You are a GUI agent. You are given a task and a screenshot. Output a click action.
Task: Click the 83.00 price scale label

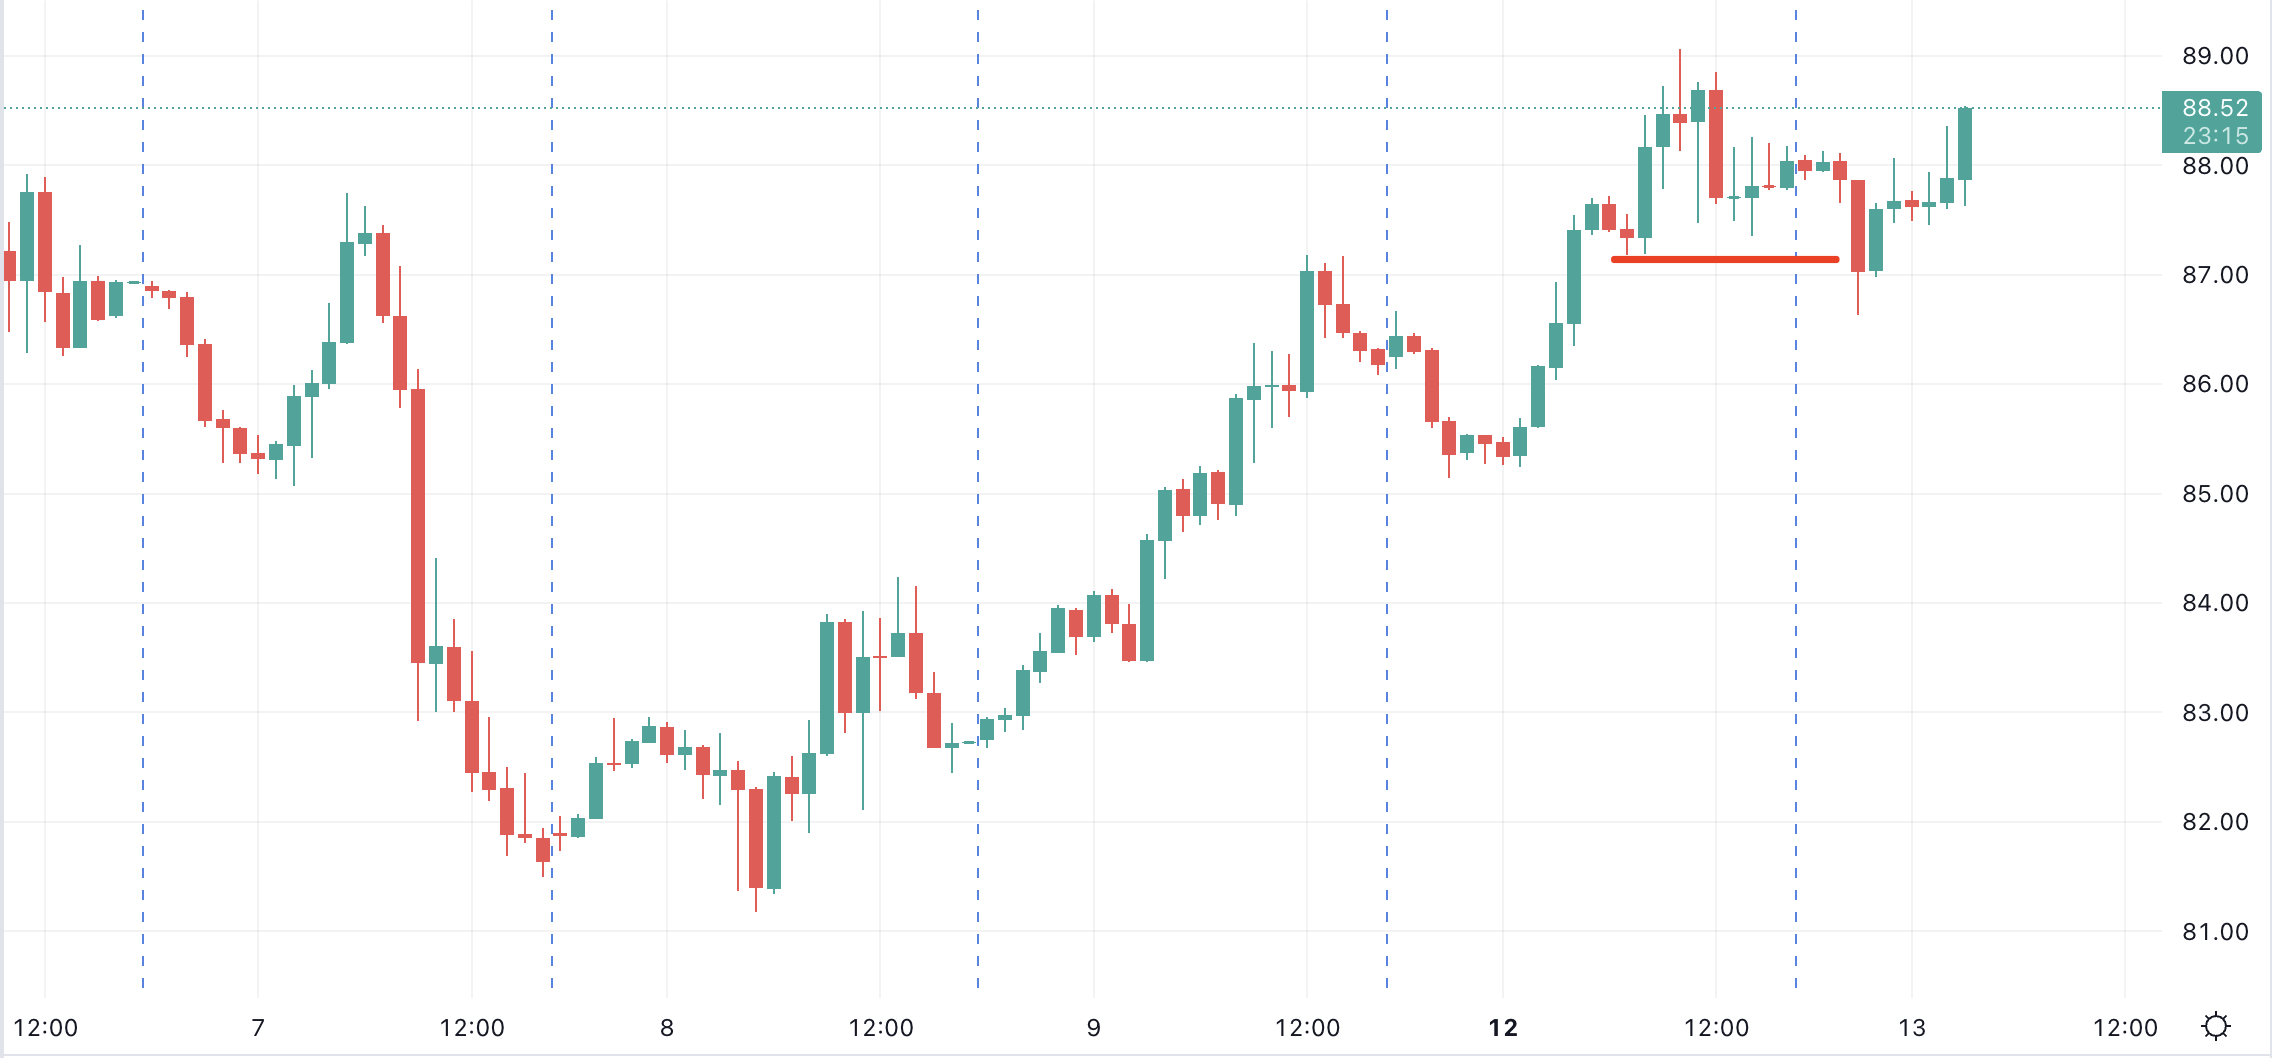pos(2214,713)
